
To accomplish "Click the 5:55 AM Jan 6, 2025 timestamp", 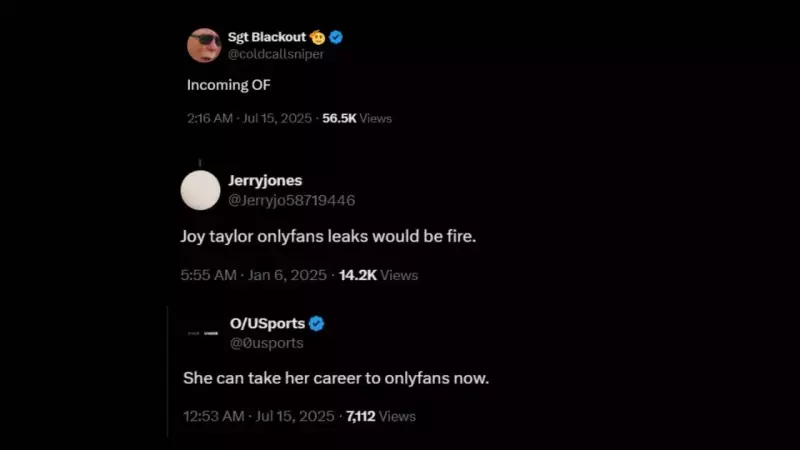I will [254, 275].
